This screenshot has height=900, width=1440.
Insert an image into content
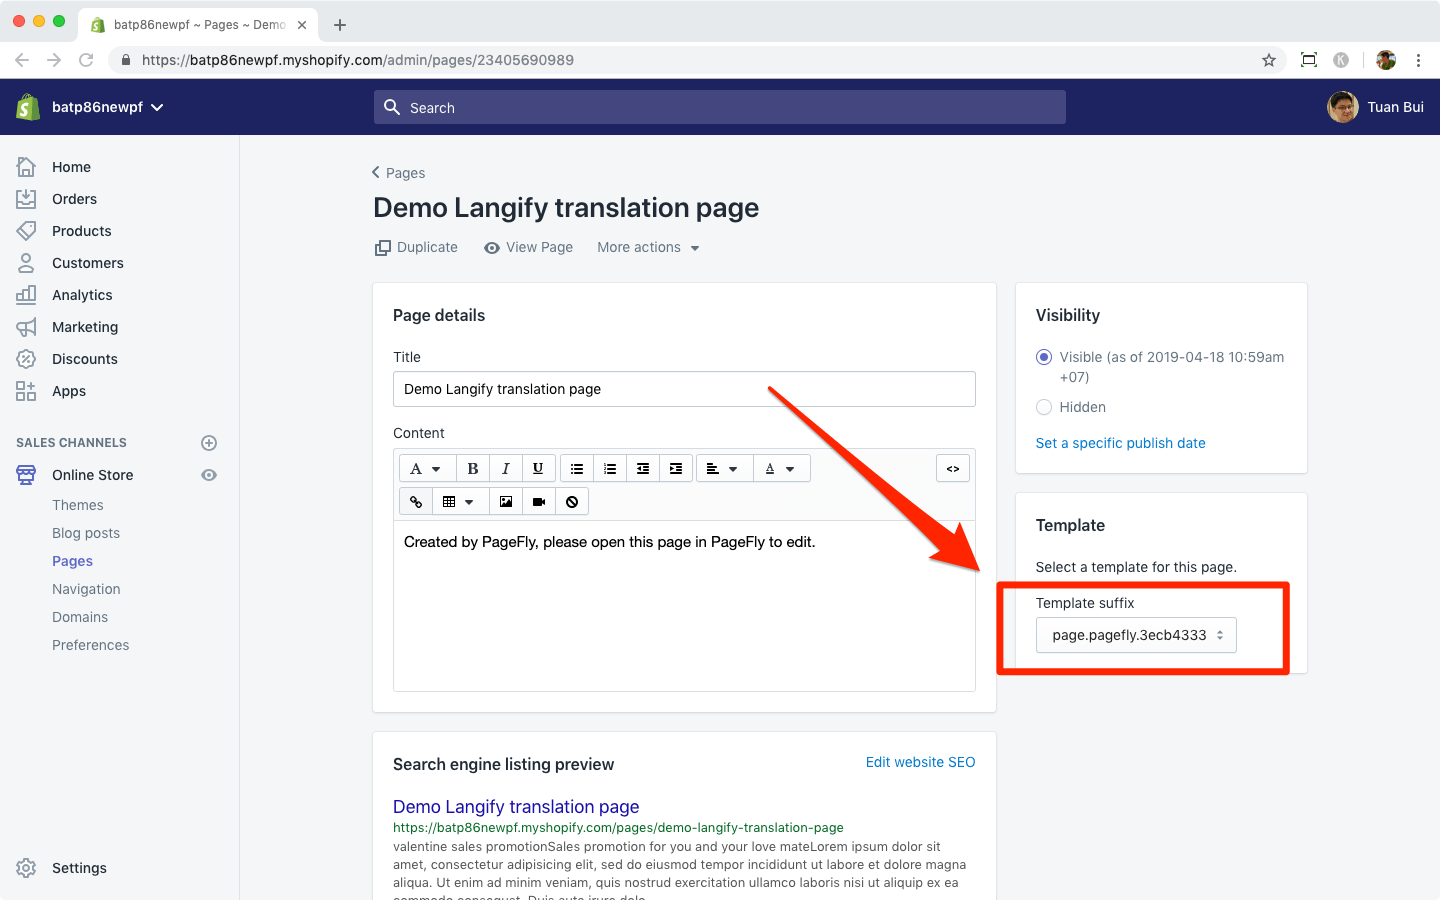506,502
